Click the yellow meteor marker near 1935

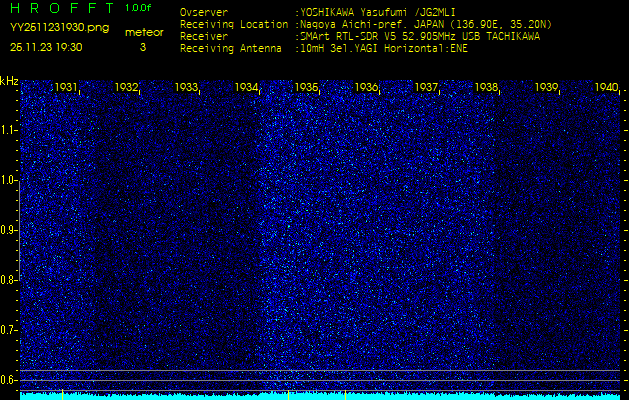click(x=345, y=394)
